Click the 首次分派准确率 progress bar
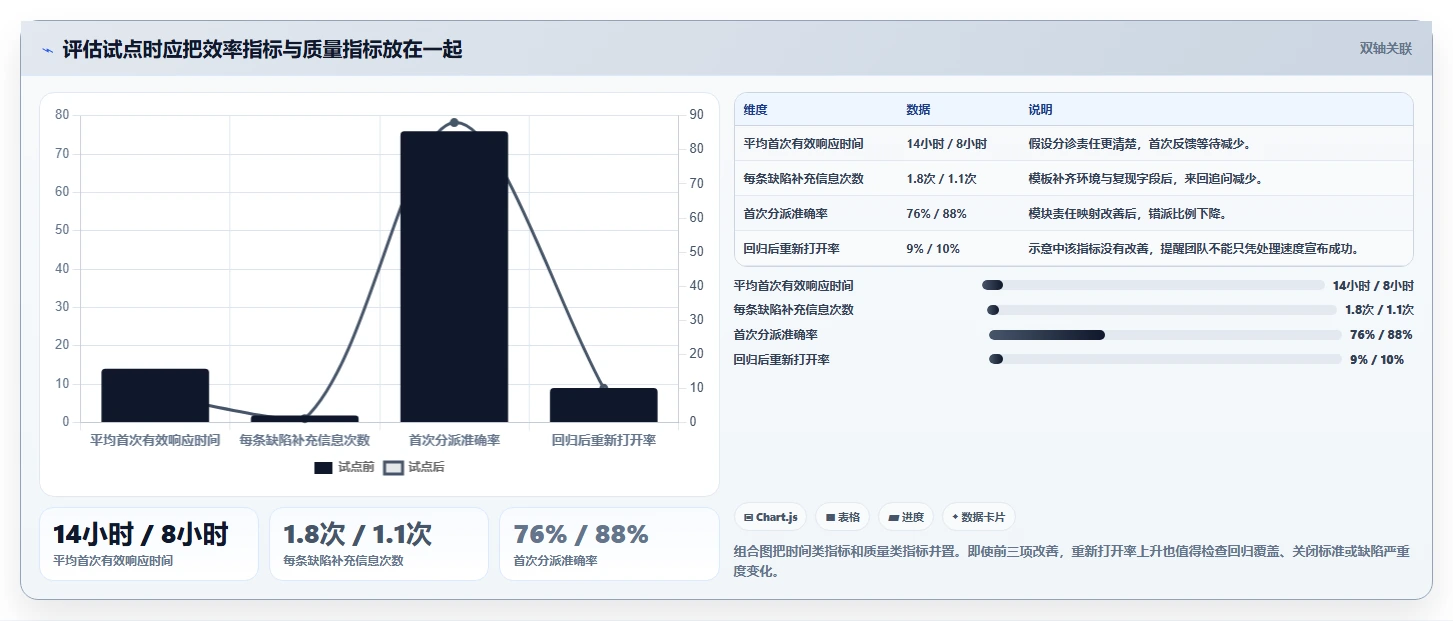 click(1165, 335)
